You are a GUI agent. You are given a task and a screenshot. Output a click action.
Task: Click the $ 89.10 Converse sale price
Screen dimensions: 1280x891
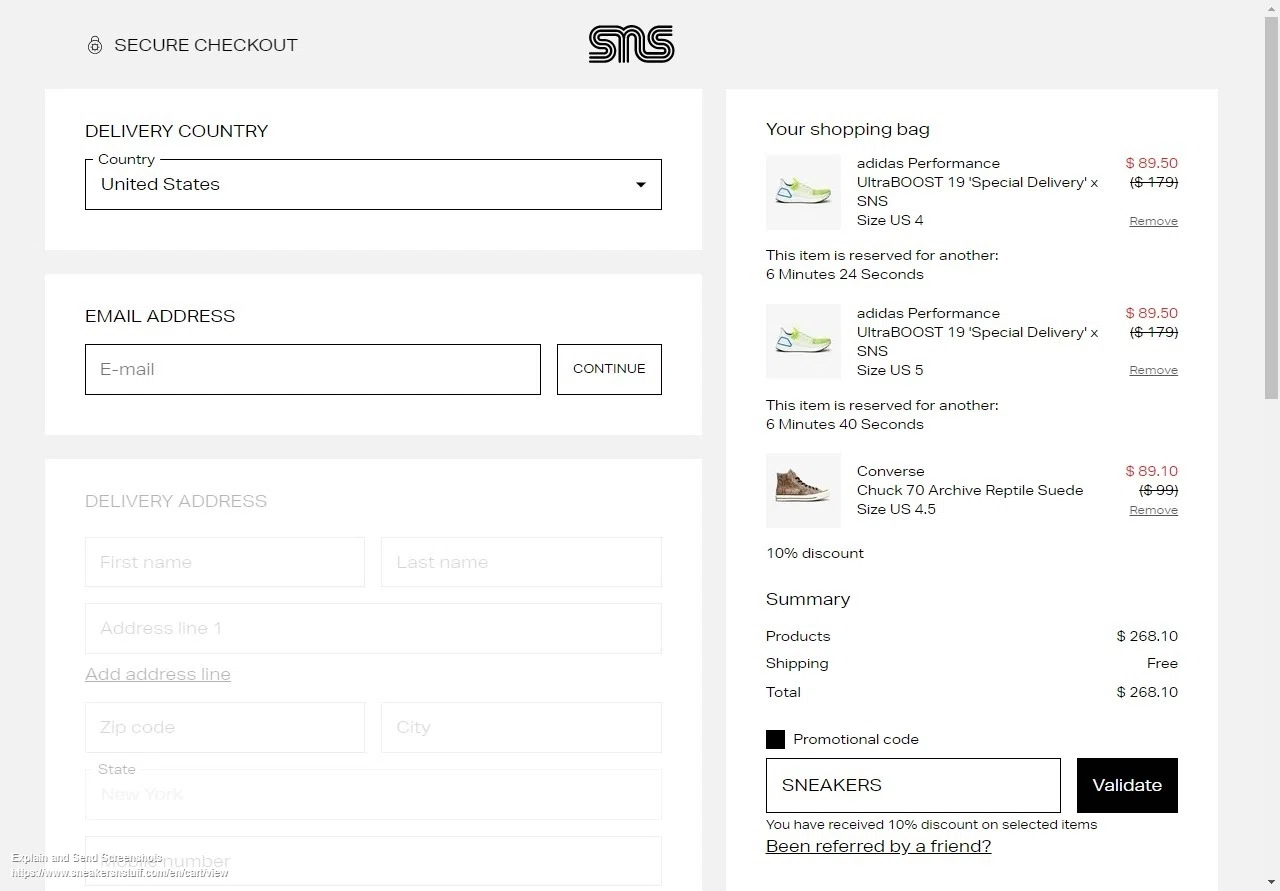click(x=1151, y=471)
